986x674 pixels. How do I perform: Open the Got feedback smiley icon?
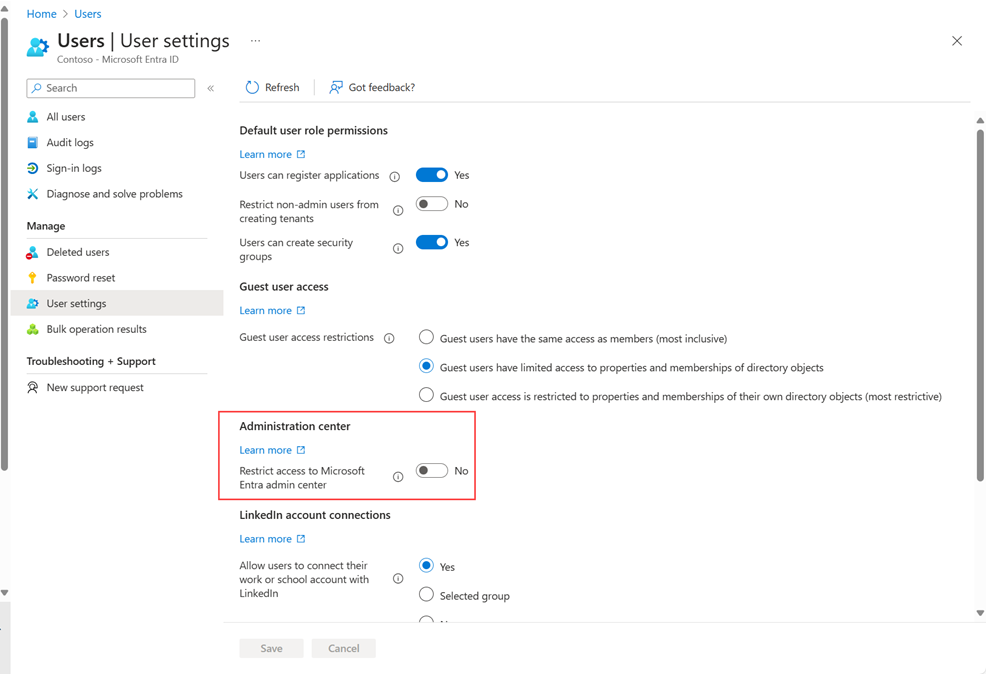pos(334,88)
